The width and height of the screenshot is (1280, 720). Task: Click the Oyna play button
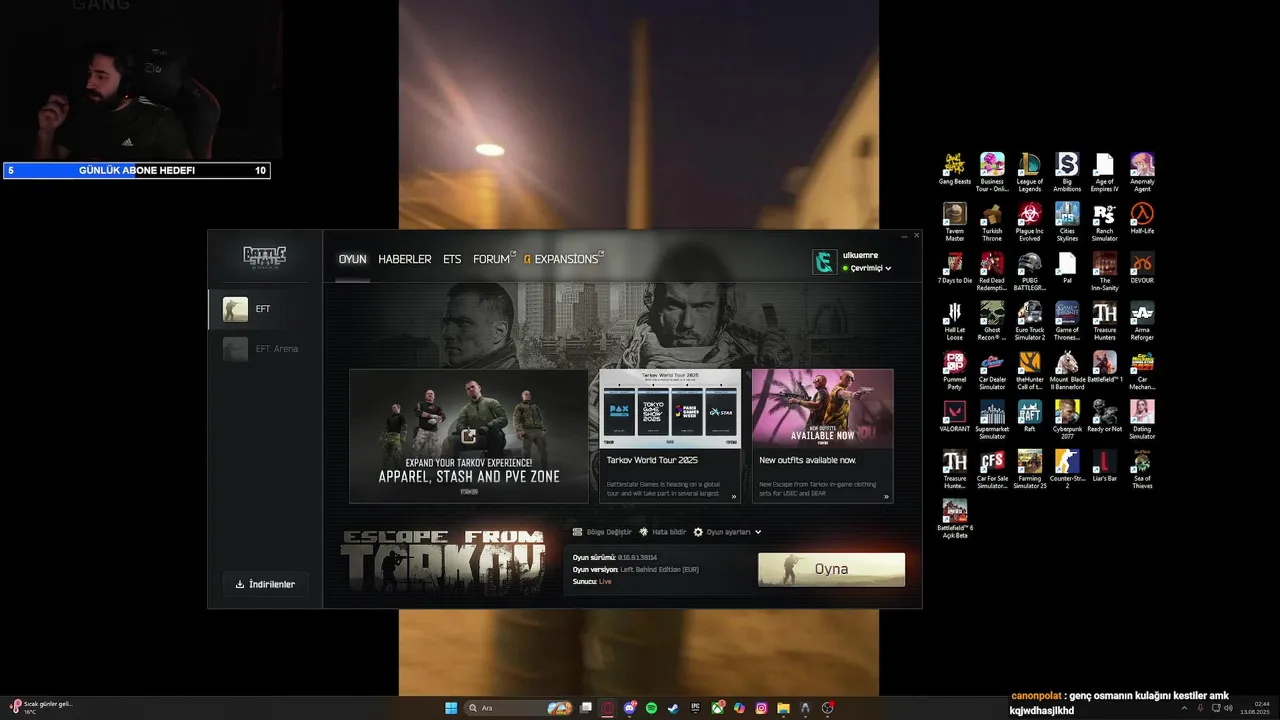831,569
